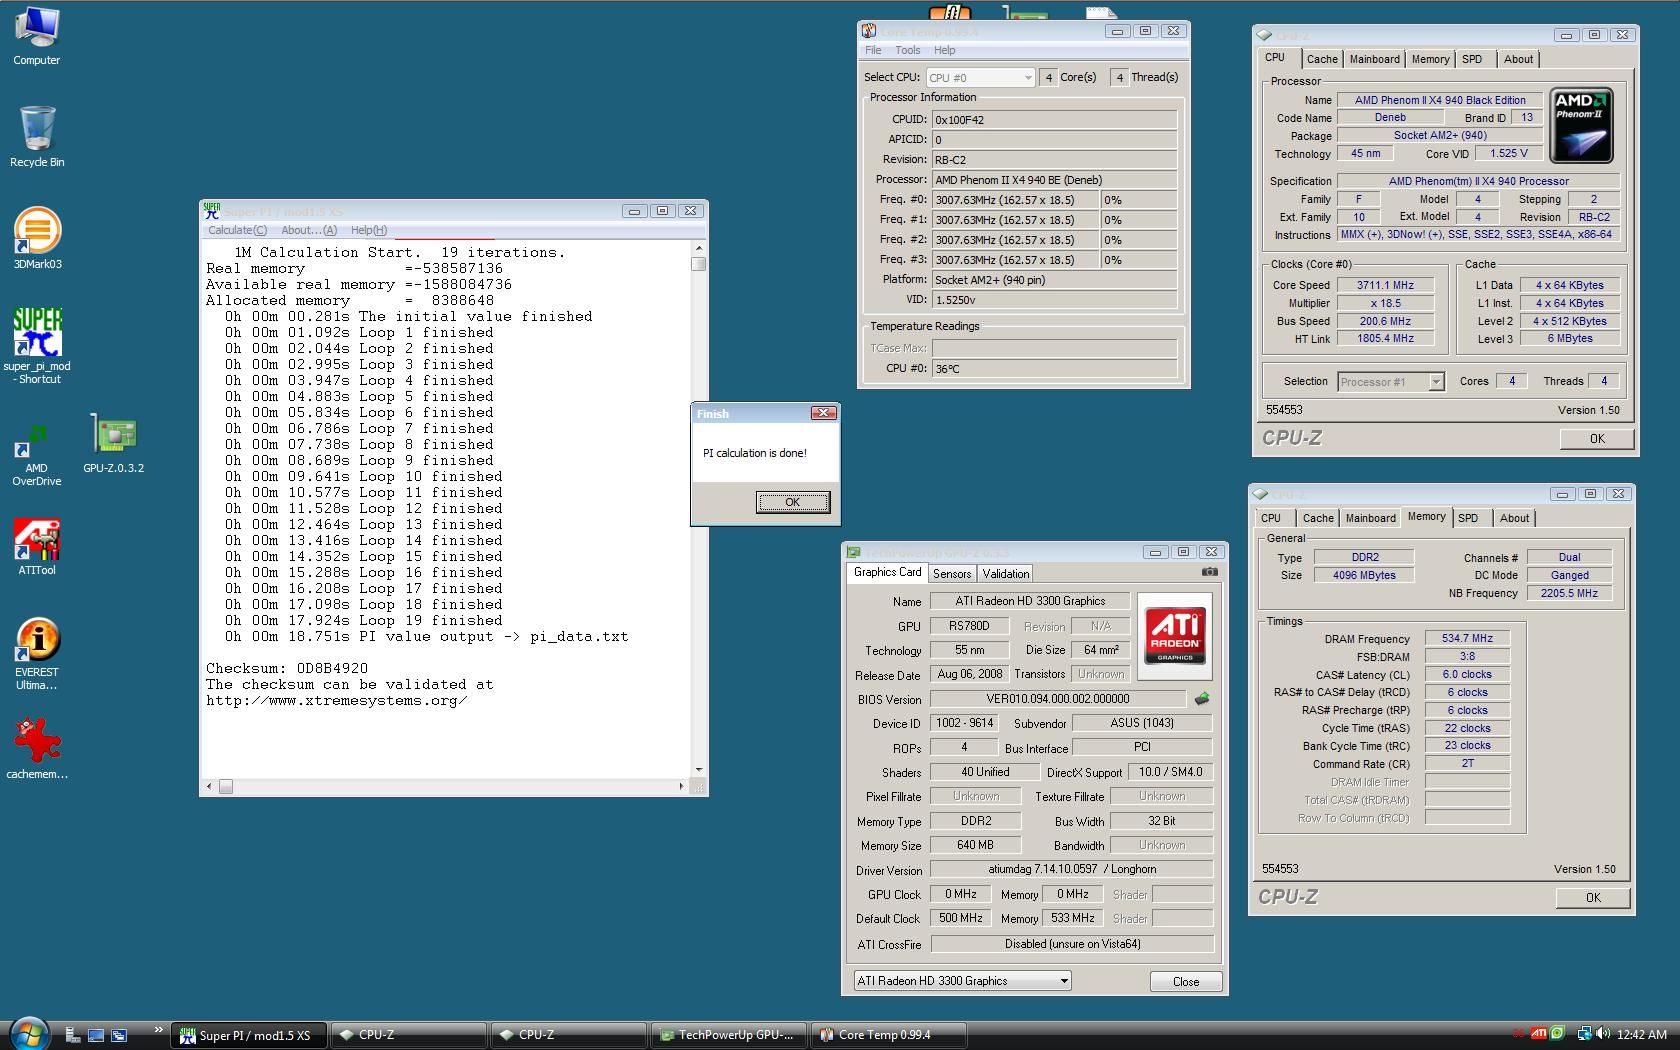Click the volume speaker tray icon
This screenshot has height=1050, width=1680.
(x=1602, y=1034)
